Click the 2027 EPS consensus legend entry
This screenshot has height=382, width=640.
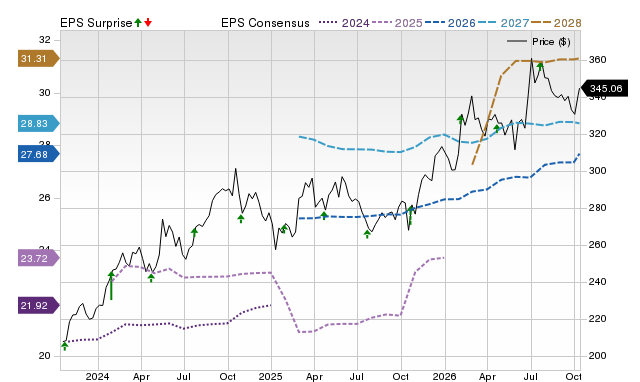[x=503, y=23]
